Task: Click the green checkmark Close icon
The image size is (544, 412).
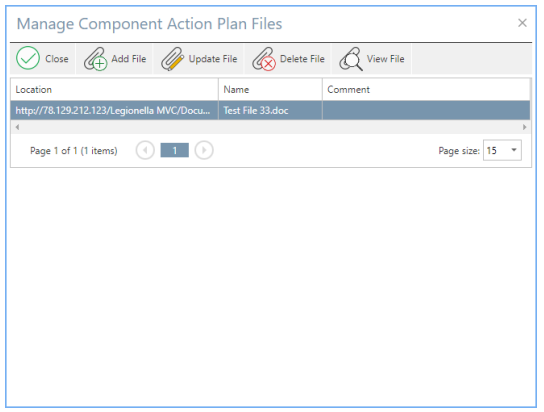Action: coord(28,58)
